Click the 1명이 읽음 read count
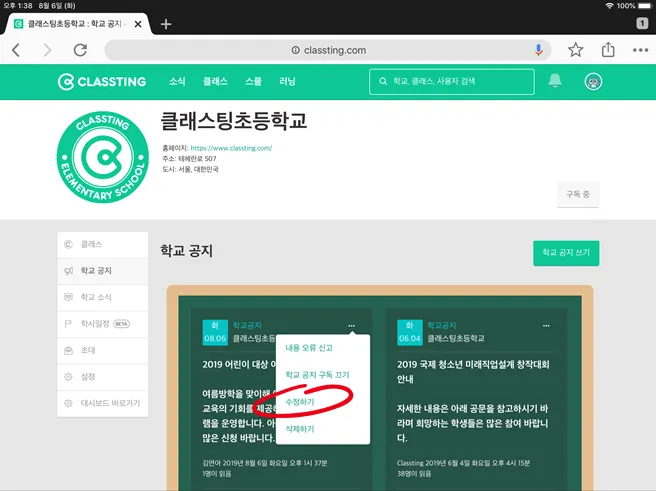The width and height of the screenshot is (656, 491). [217, 473]
